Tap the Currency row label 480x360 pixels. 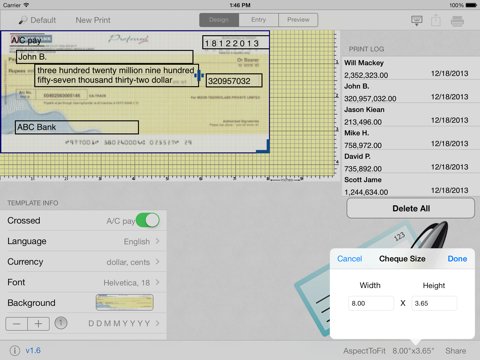tap(25, 262)
